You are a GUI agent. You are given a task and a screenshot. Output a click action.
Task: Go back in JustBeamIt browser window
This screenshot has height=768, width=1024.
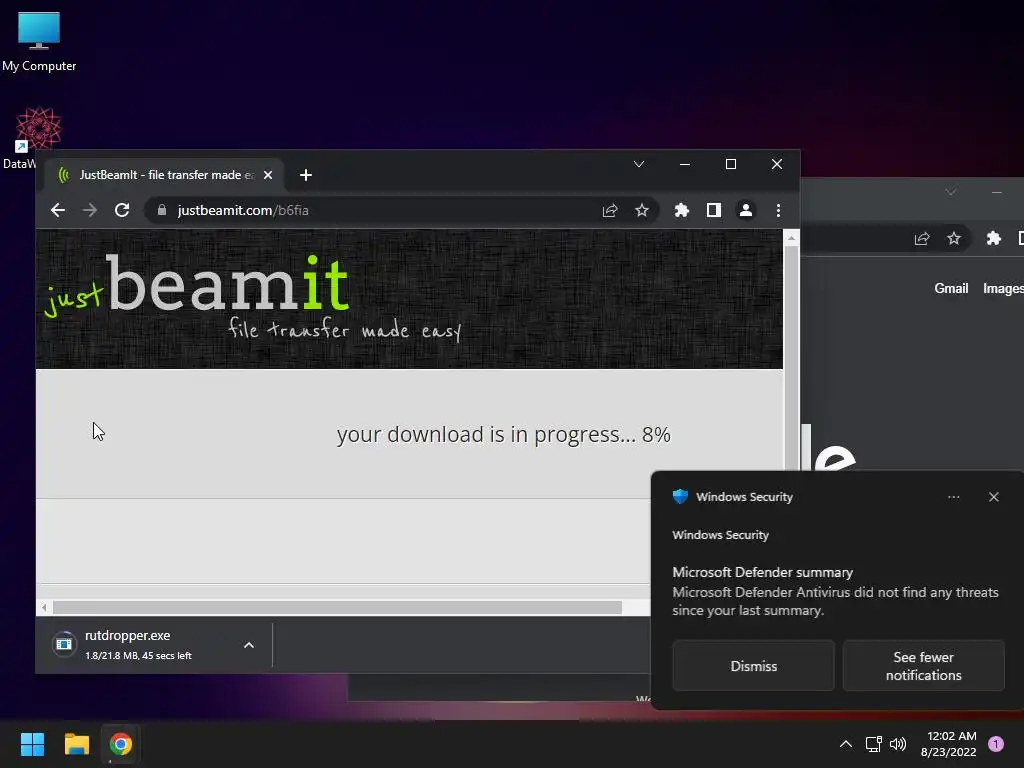58,210
